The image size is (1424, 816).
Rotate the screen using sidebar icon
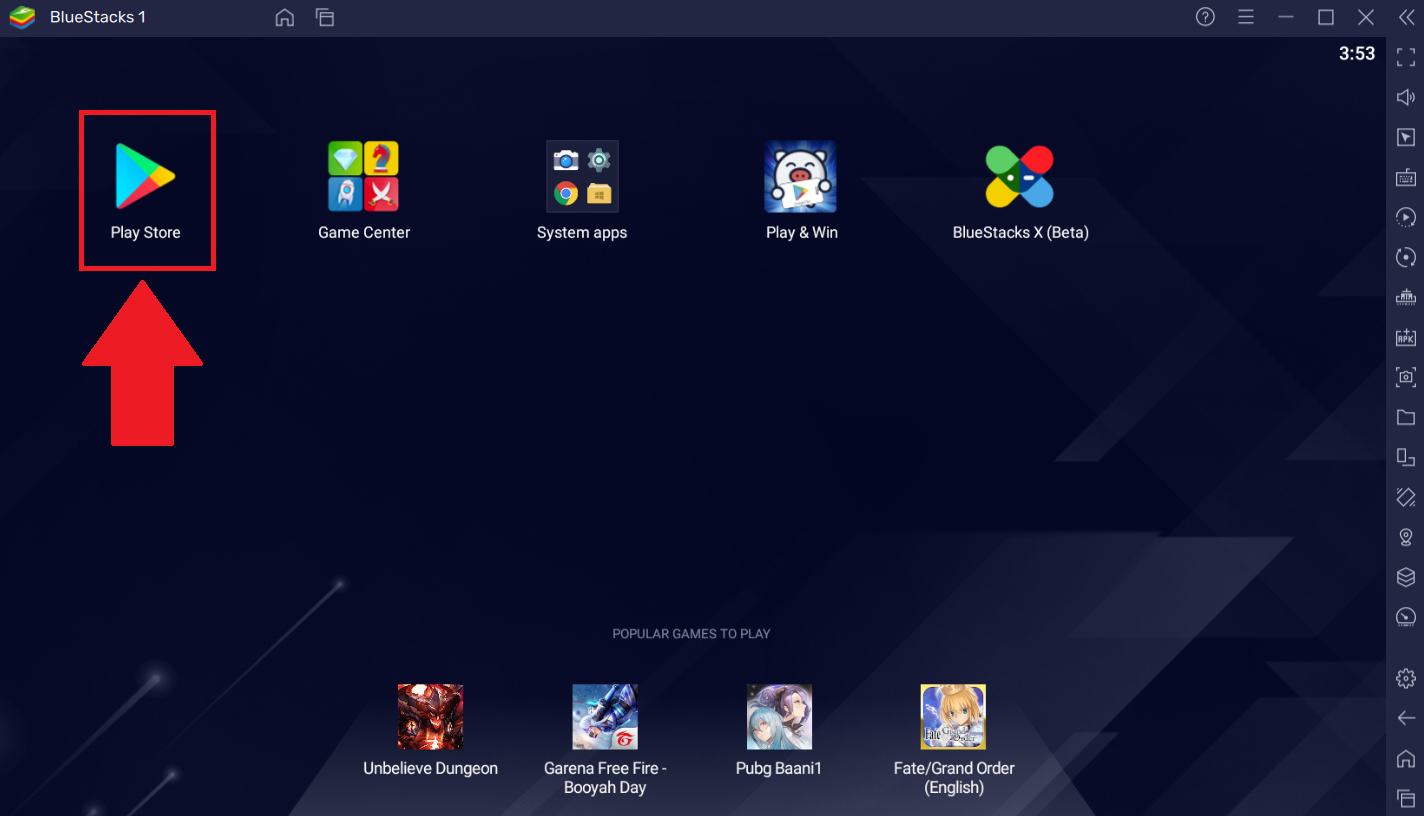click(1406, 497)
